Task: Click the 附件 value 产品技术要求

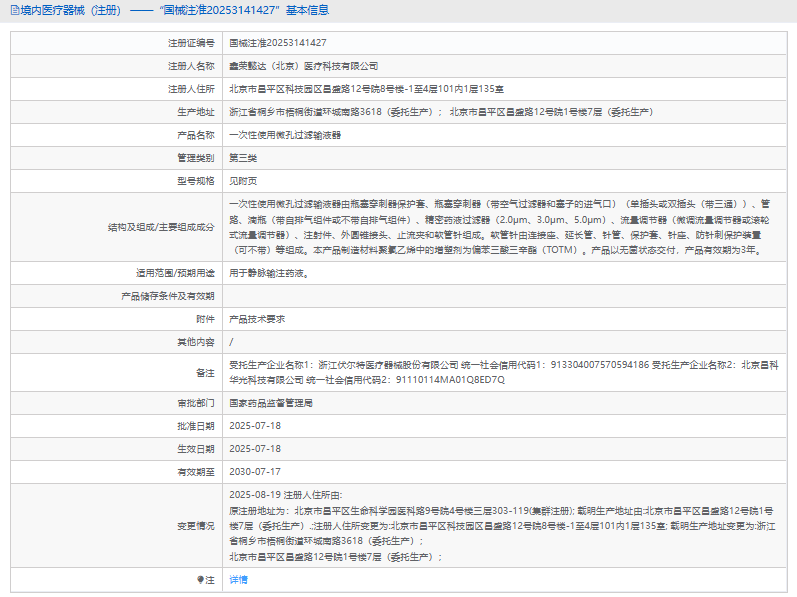Action: tap(257, 318)
